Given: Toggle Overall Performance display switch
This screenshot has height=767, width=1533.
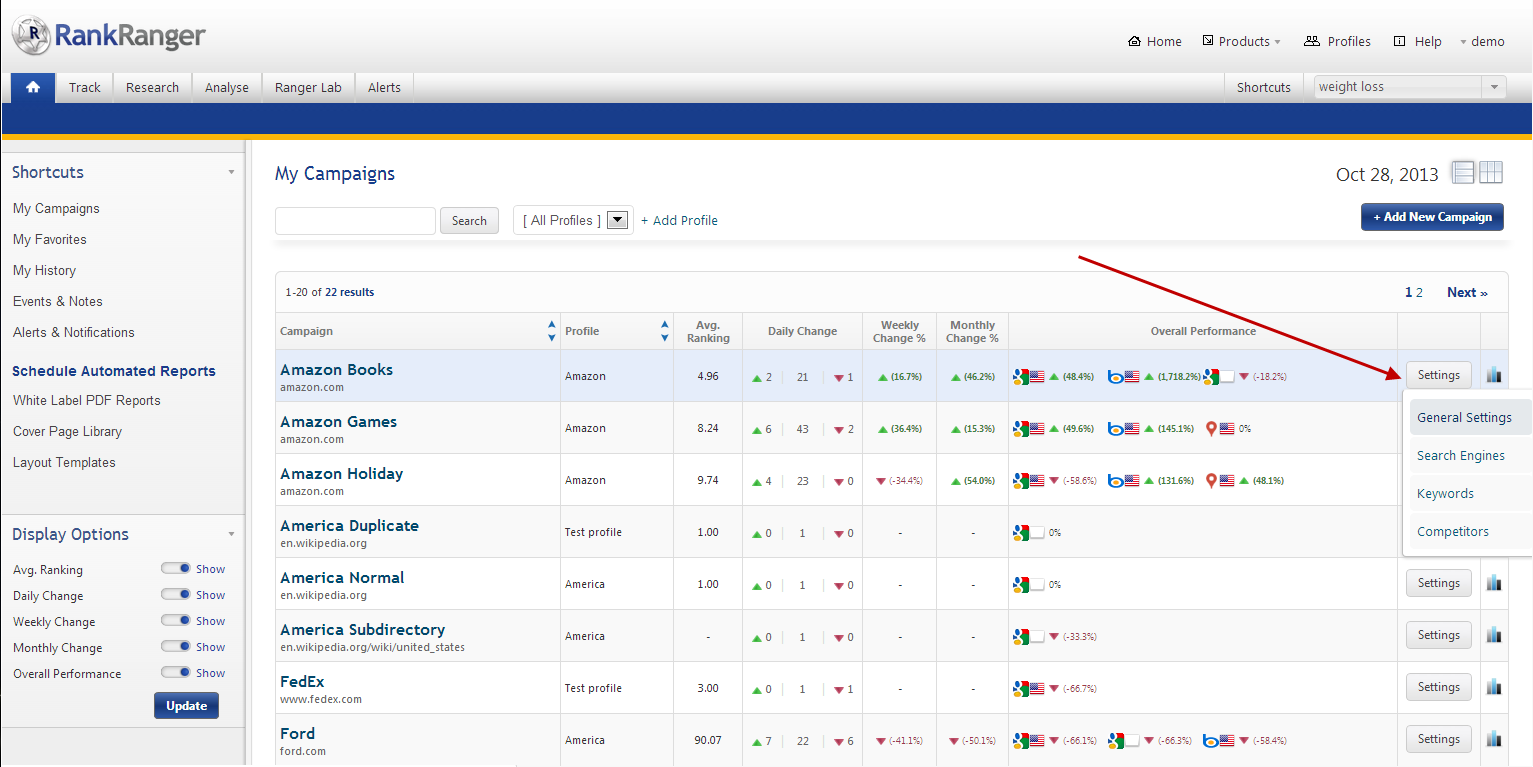Looking at the screenshot, I should click(x=175, y=673).
